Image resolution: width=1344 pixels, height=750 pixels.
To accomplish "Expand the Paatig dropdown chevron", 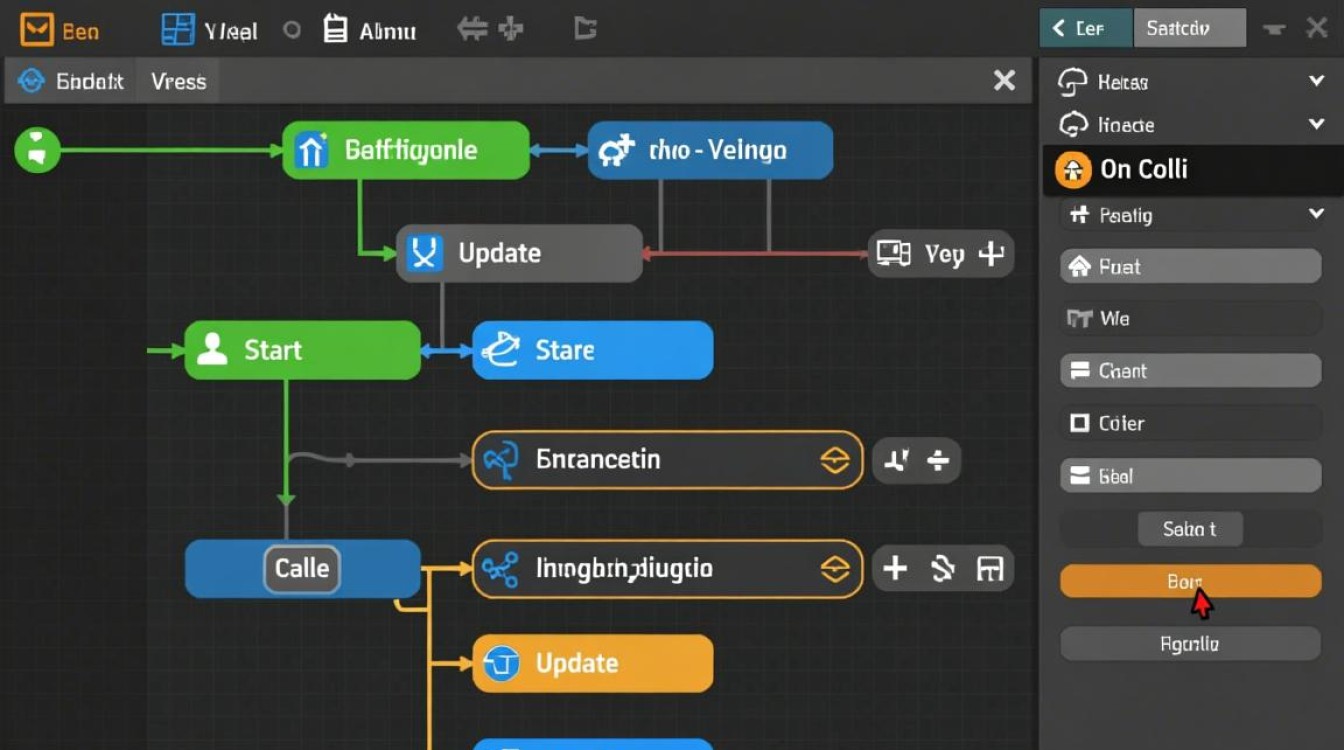I will 1316,214.
